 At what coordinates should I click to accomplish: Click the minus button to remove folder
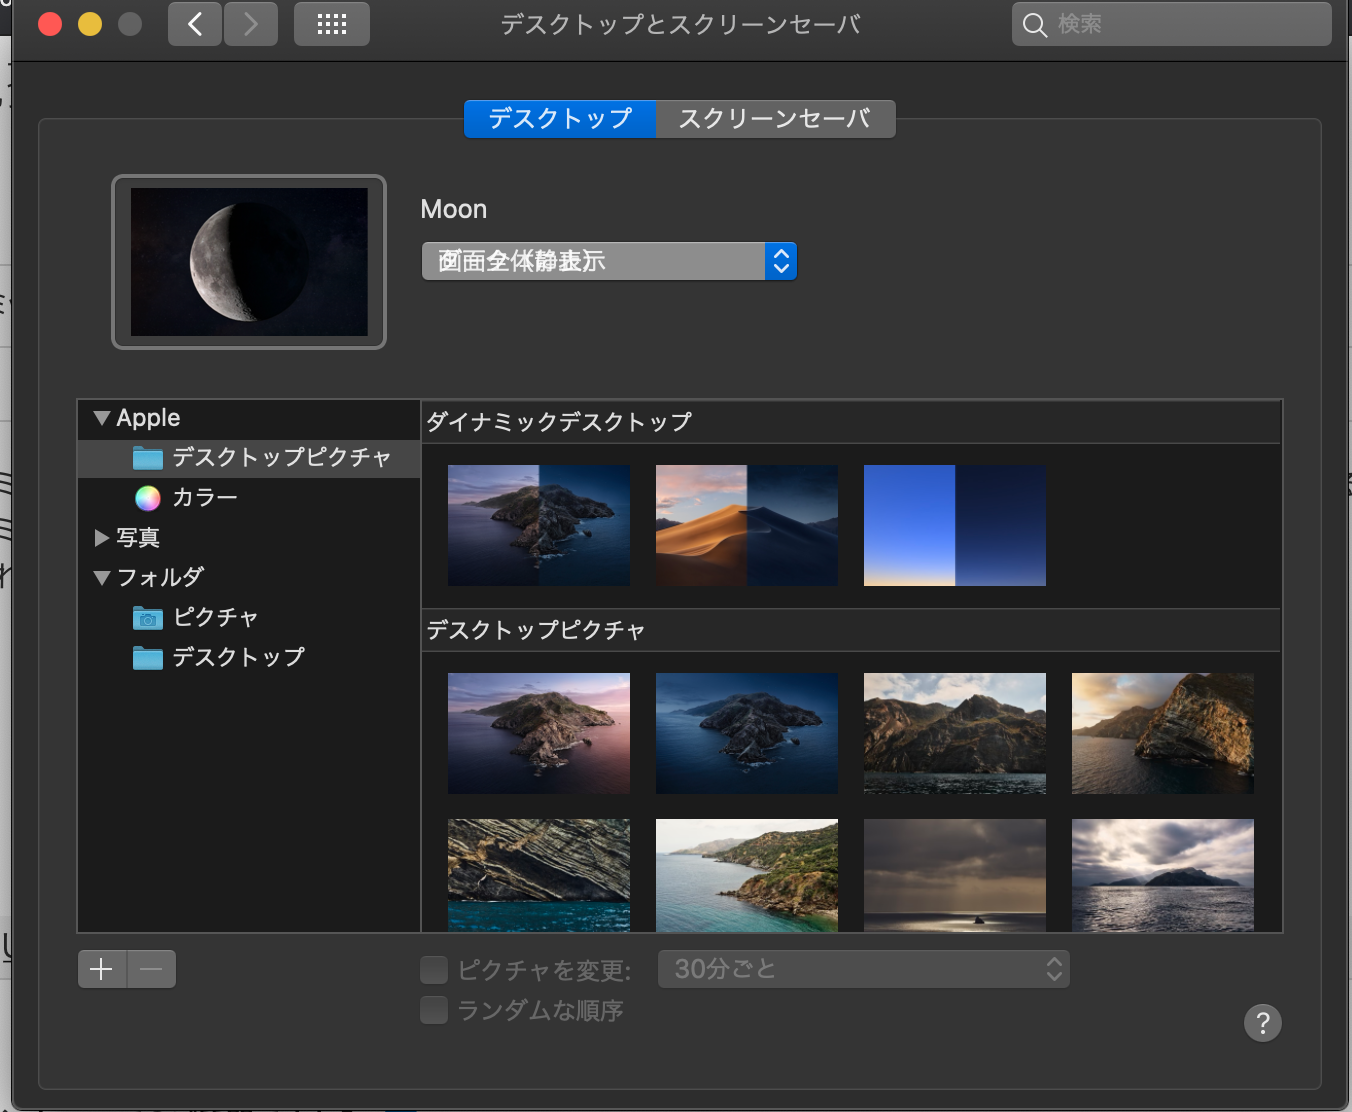(x=151, y=969)
